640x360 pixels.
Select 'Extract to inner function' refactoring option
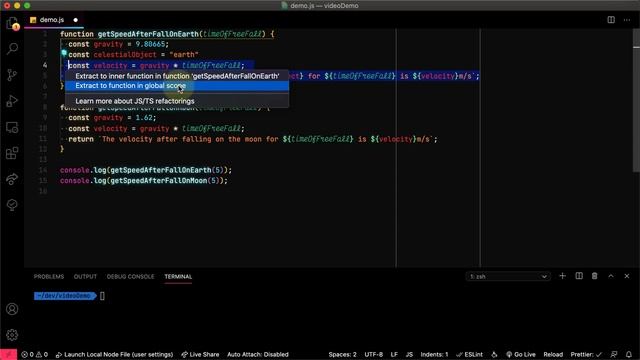177,76
